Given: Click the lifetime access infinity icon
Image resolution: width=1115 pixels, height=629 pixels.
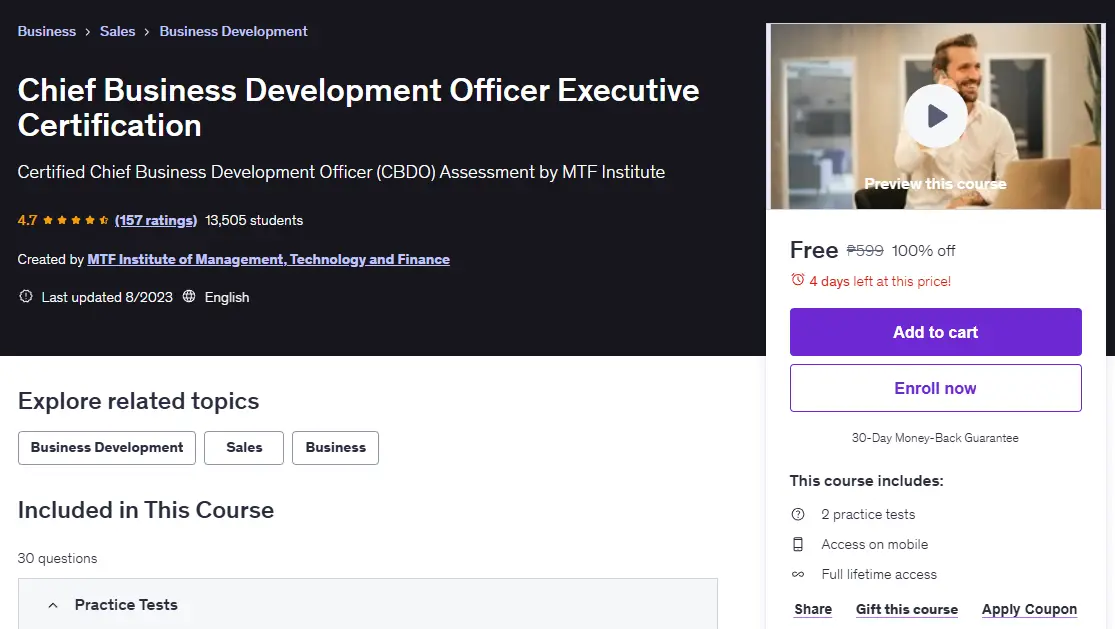Looking at the screenshot, I should (x=798, y=574).
